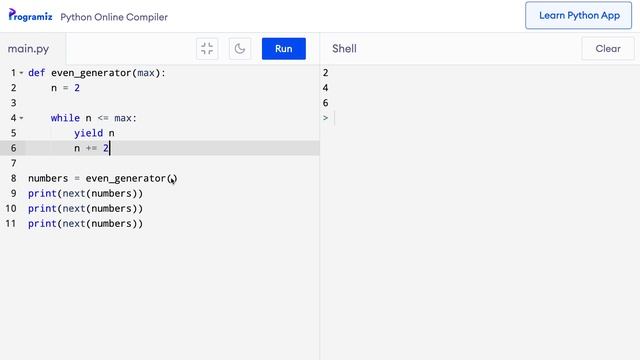Collapse the def even_generator fold arrow

tap(22, 73)
